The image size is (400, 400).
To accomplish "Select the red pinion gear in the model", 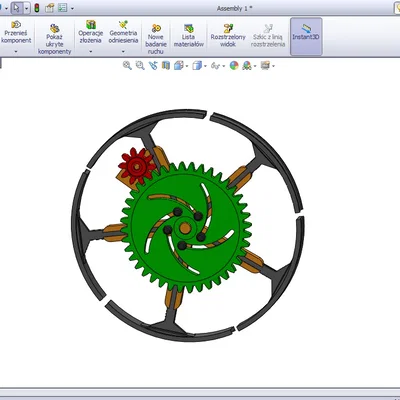I will [x=136, y=165].
